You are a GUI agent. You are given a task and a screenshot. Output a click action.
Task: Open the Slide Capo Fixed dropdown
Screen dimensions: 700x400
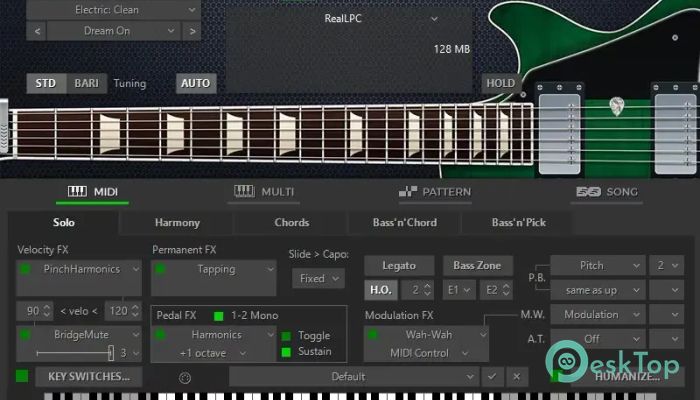319,278
